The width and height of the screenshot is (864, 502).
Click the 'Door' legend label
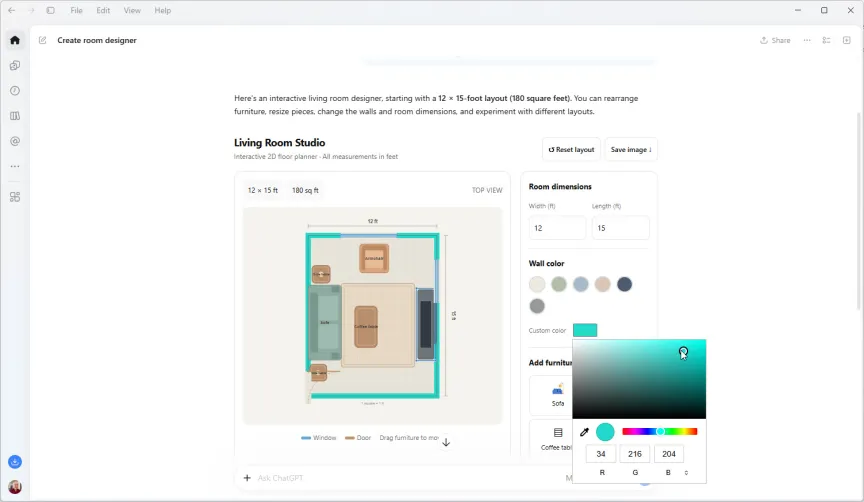[364, 438]
